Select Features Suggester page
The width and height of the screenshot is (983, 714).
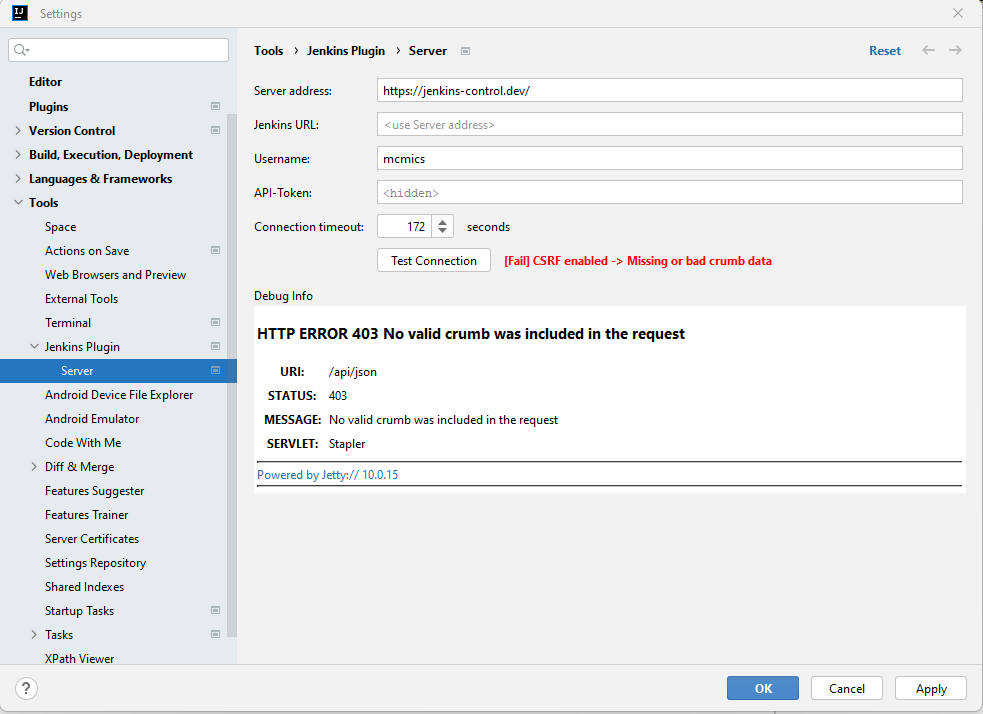95,490
